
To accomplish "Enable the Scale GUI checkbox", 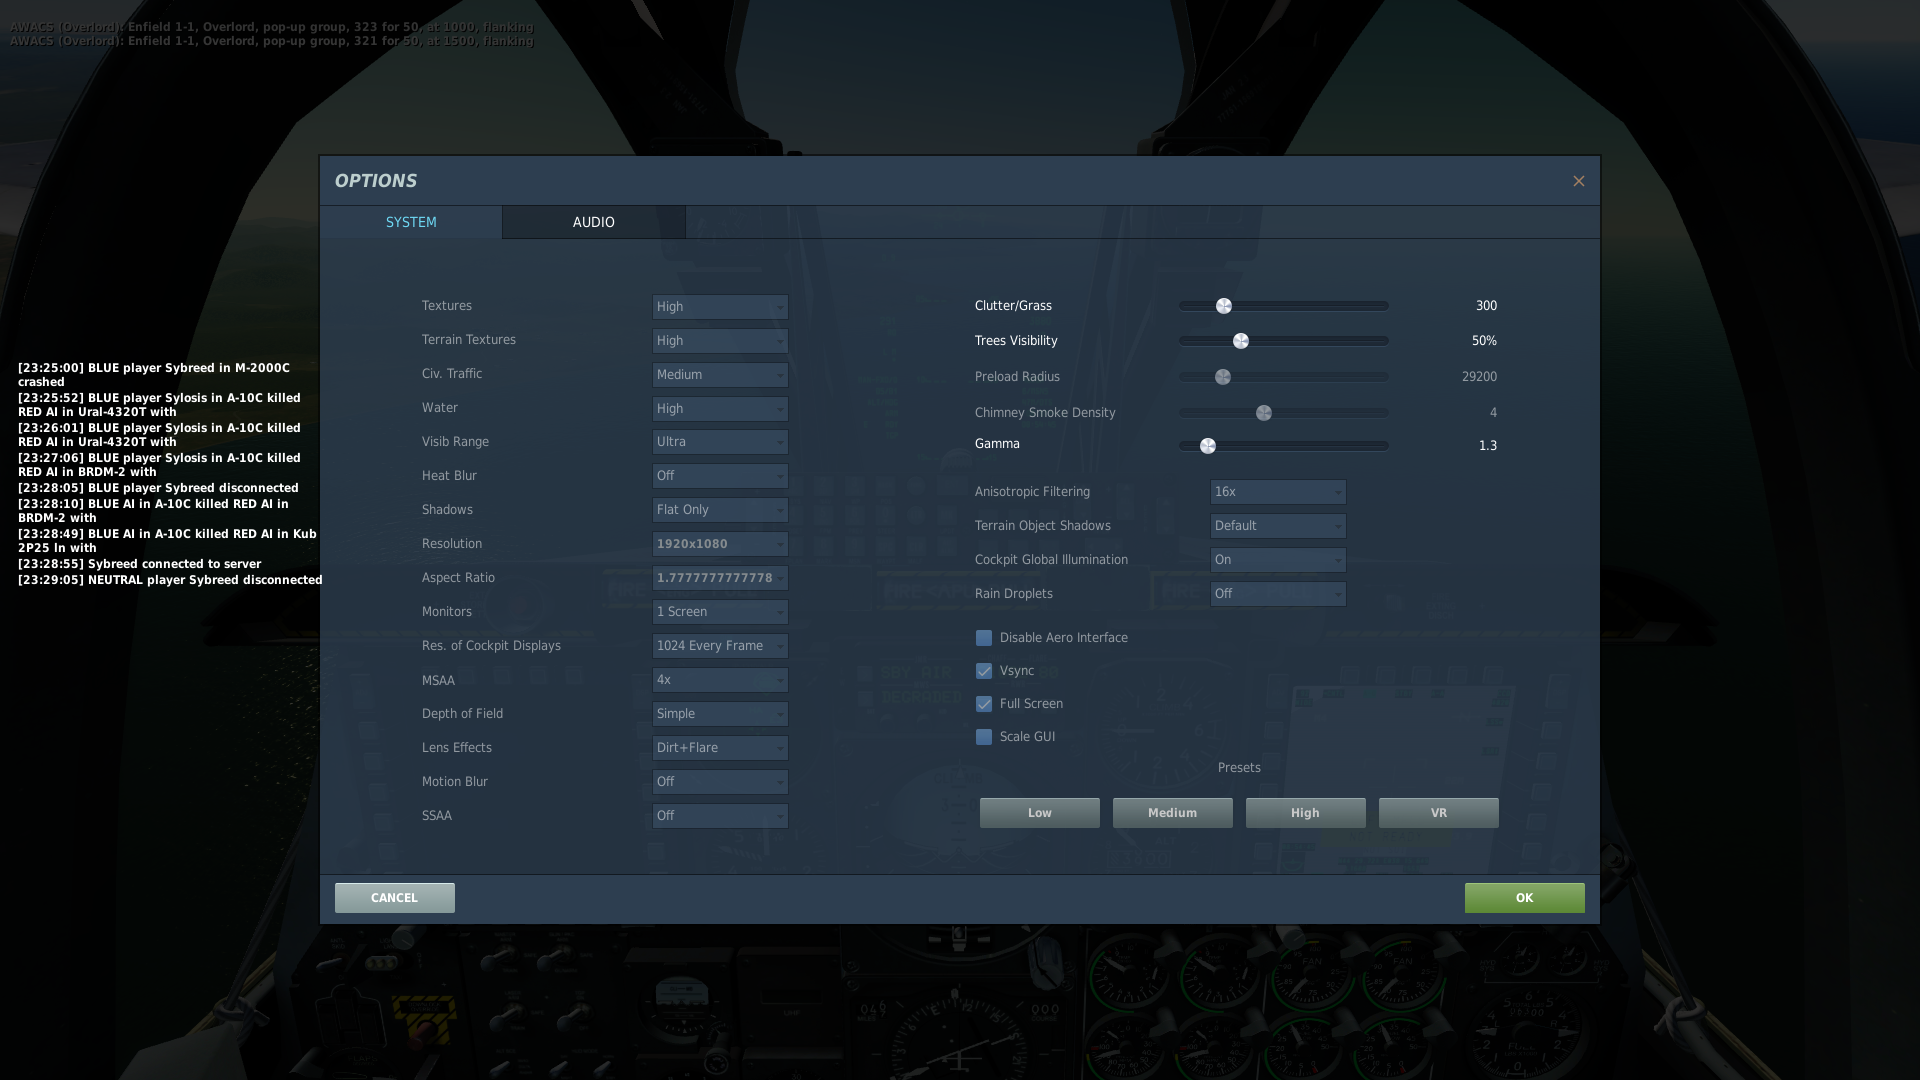I will pos(984,737).
